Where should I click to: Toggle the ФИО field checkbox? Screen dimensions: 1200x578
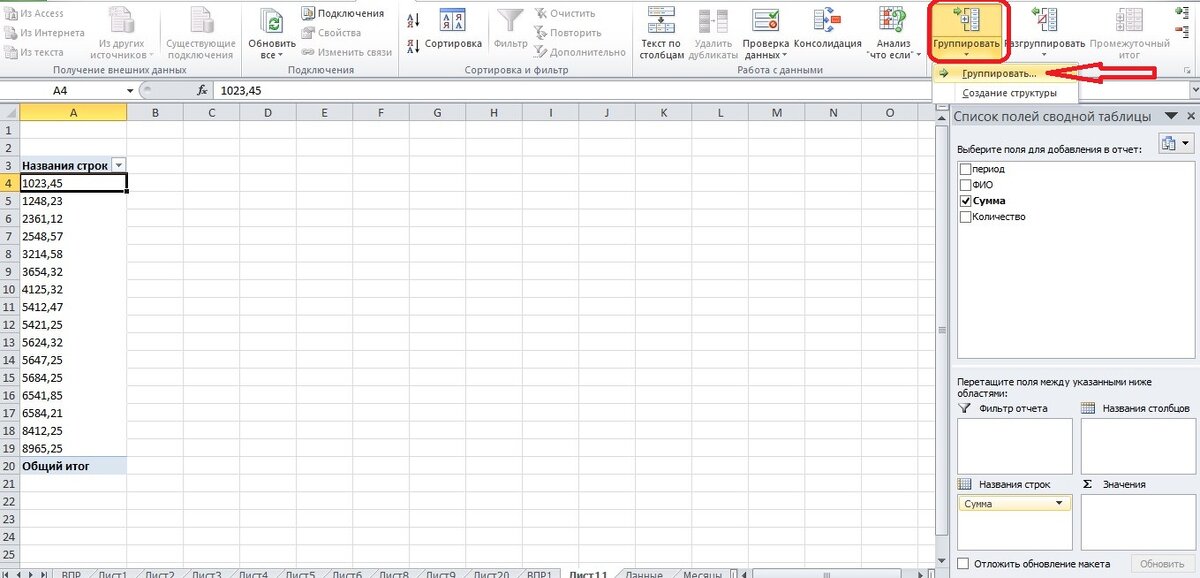pyautogui.click(x=965, y=185)
